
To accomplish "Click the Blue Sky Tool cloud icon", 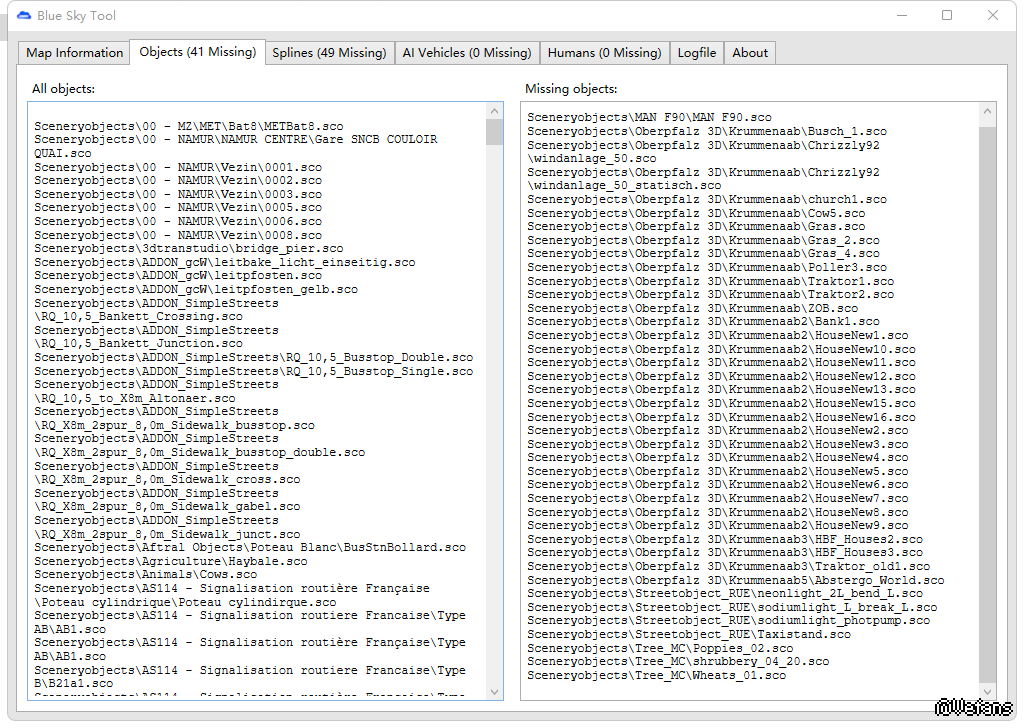I will 23,15.
